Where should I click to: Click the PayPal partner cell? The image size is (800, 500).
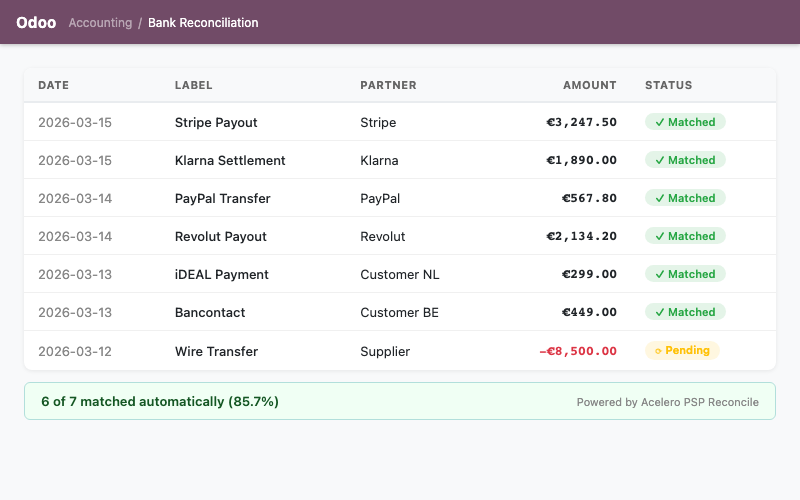click(380, 198)
